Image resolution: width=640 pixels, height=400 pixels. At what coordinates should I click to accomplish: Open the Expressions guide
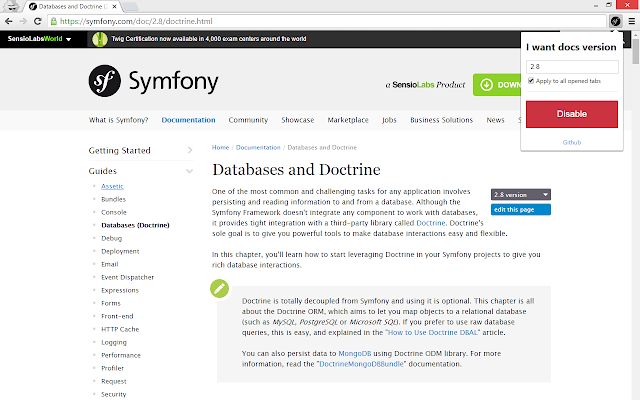[120, 290]
